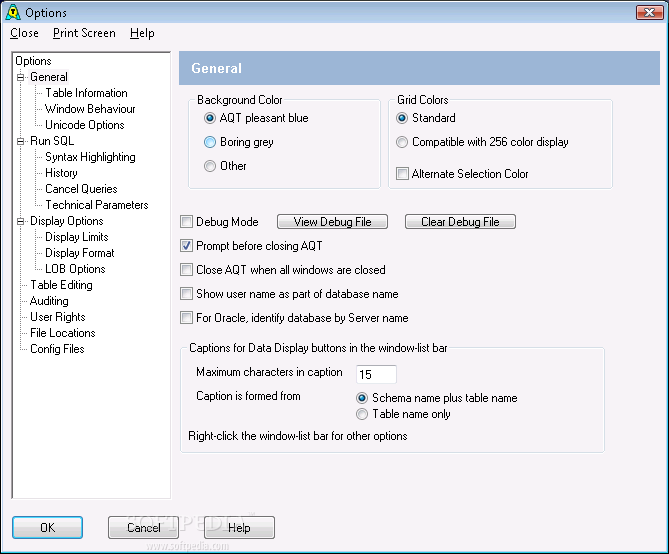Open Config Files settings
669x554 pixels.
click(x=57, y=349)
